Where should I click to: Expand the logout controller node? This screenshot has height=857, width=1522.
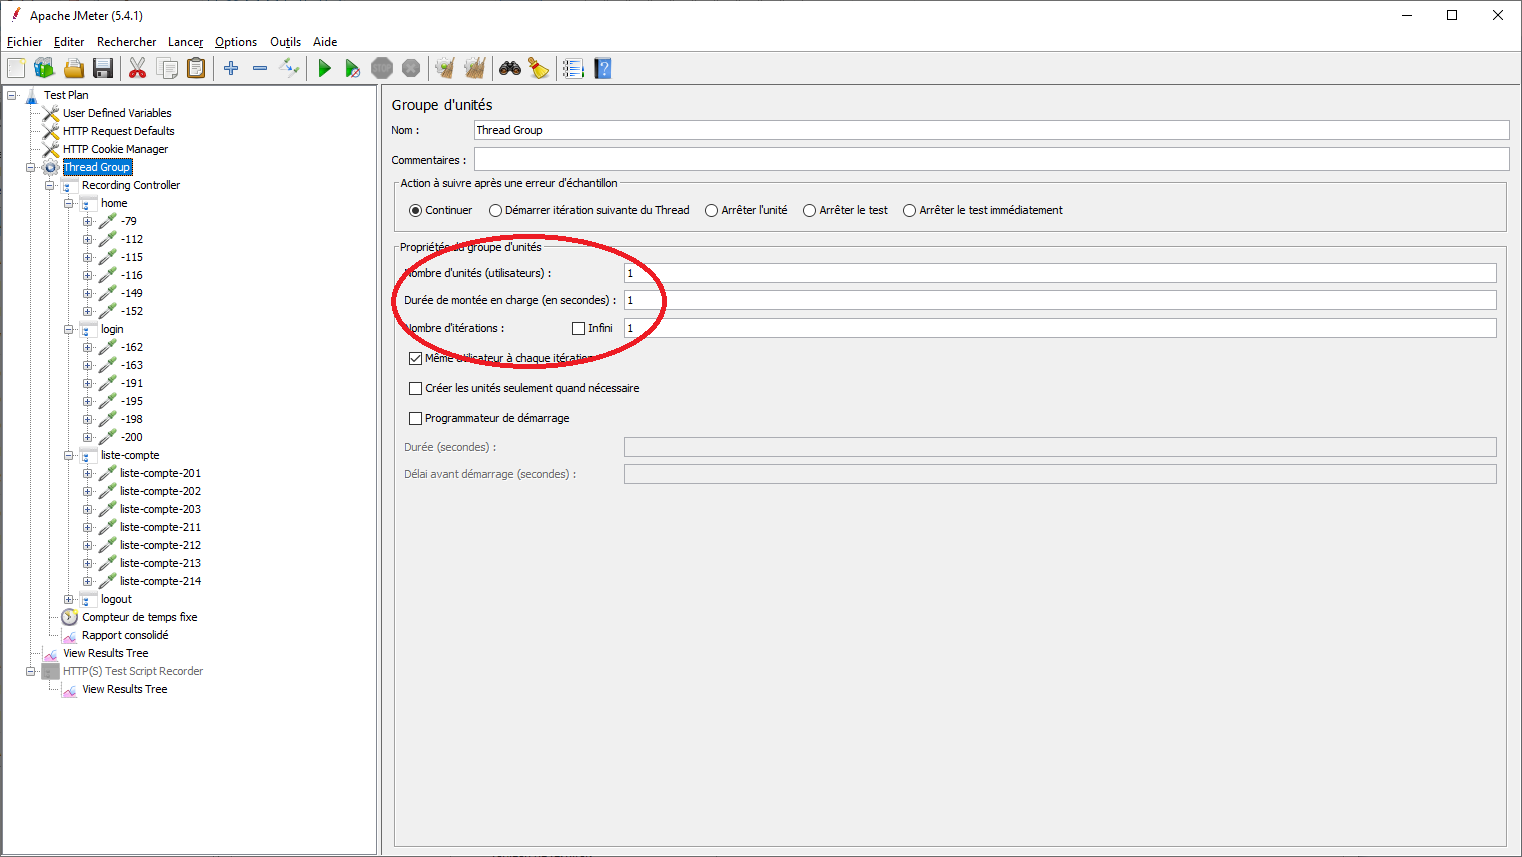(69, 599)
